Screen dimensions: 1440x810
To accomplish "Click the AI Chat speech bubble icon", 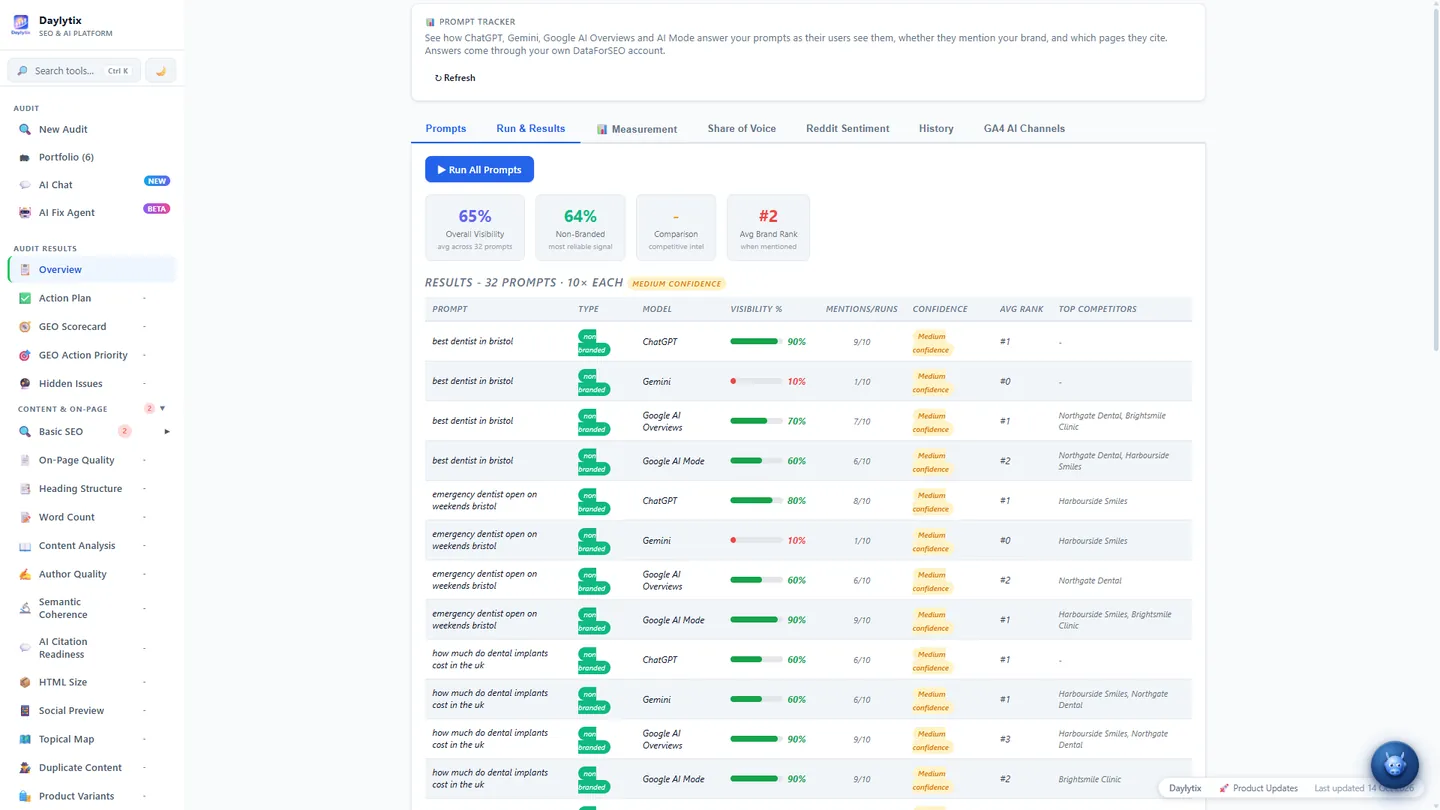I will click(x=25, y=185).
